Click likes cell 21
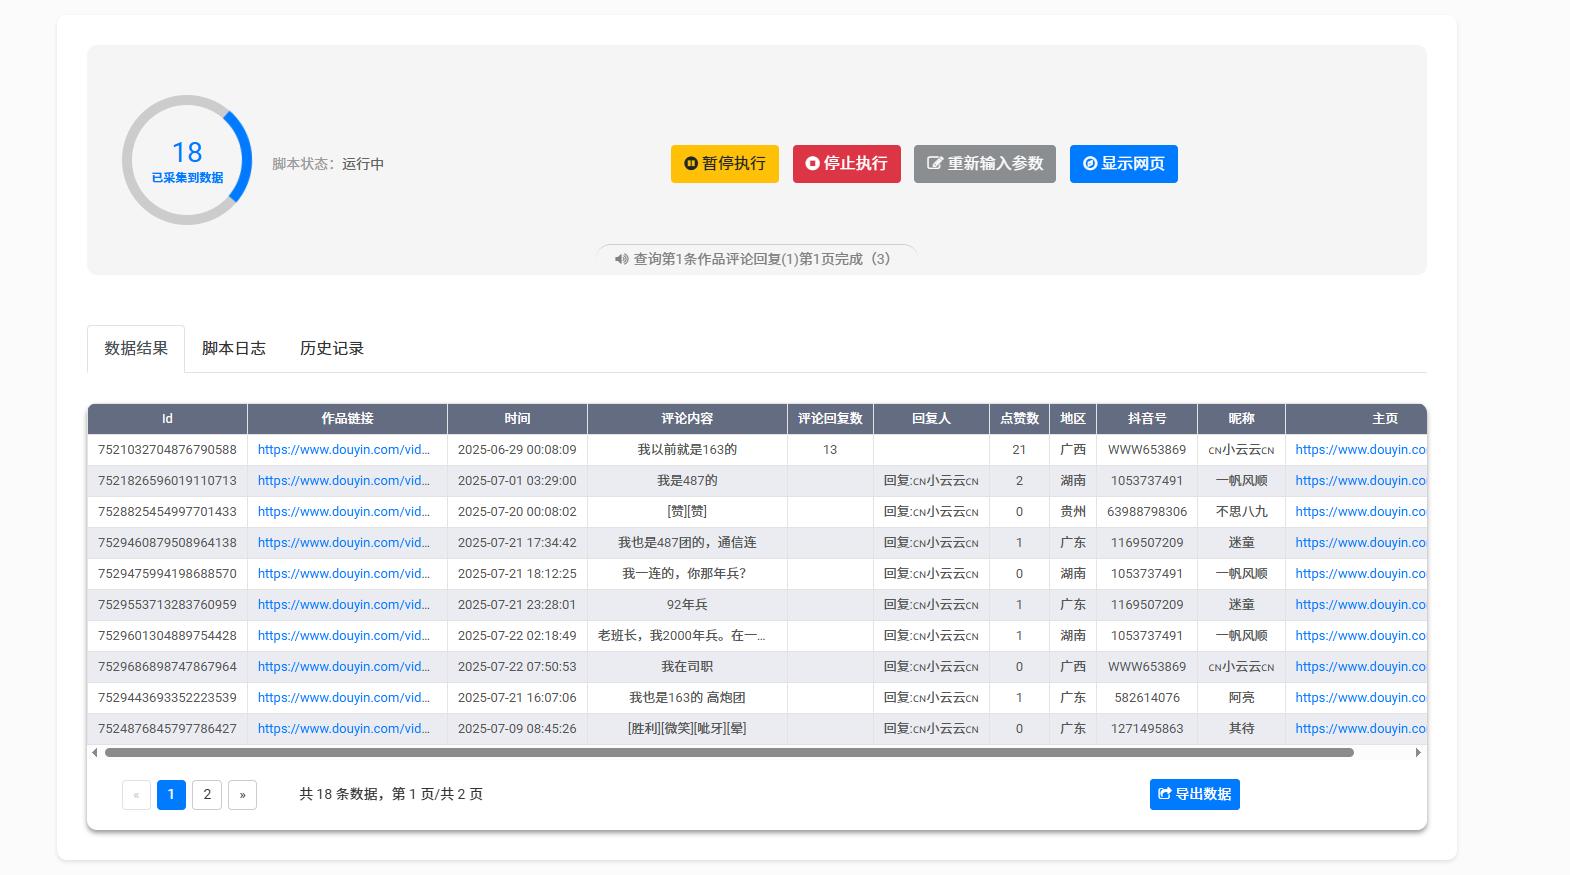The image size is (1570, 875). click(x=1019, y=450)
